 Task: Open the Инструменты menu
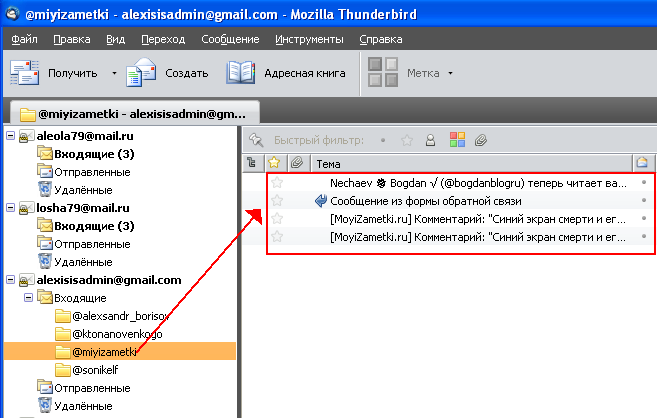[309, 39]
